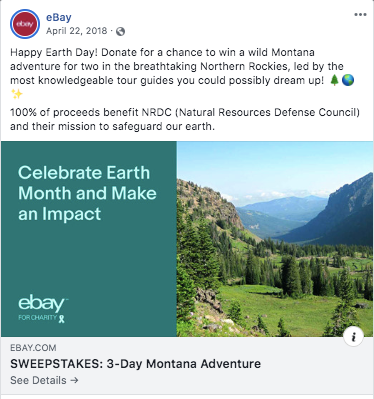Click the globe earth emoji in the post
The width and height of the screenshot is (374, 399).
pos(348,80)
